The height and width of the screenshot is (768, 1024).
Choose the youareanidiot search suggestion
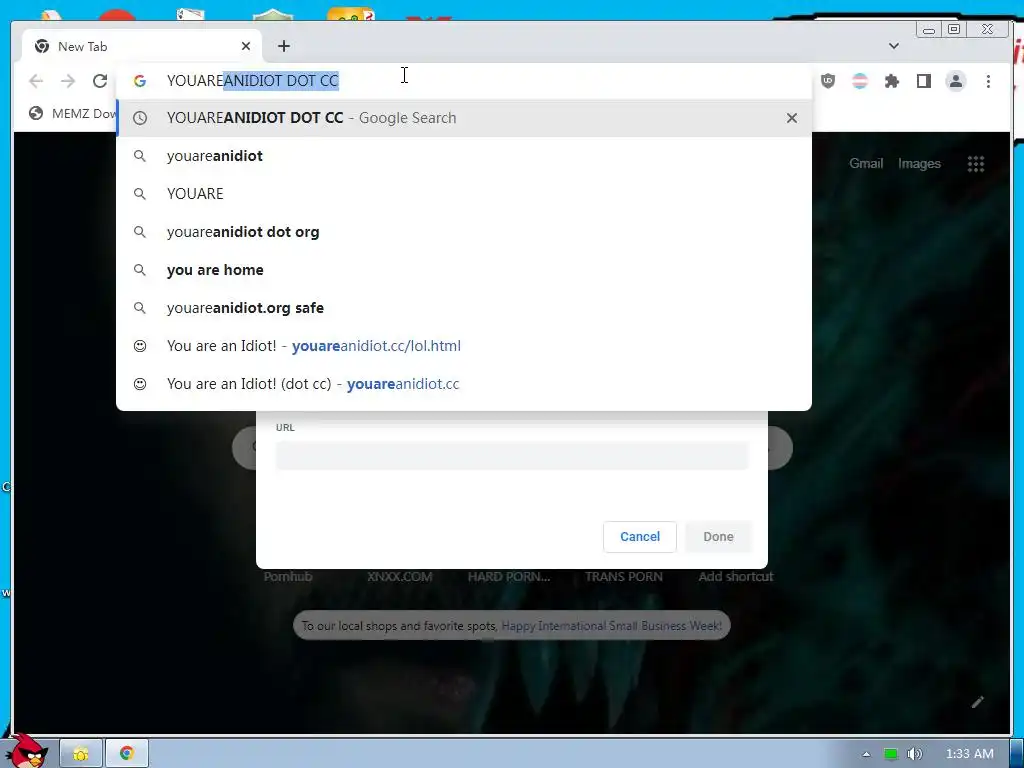[464, 156]
